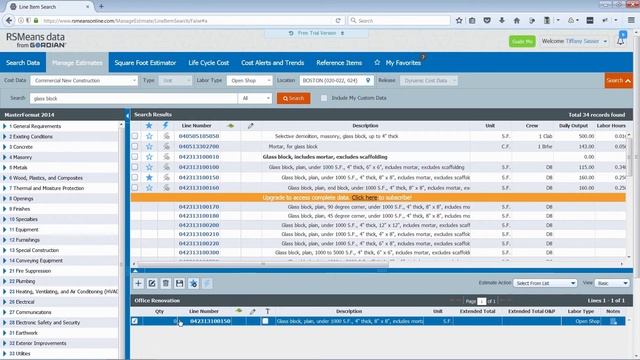640x360 pixels.
Task: Open the Labor Type dropdown
Action: click(249, 80)
